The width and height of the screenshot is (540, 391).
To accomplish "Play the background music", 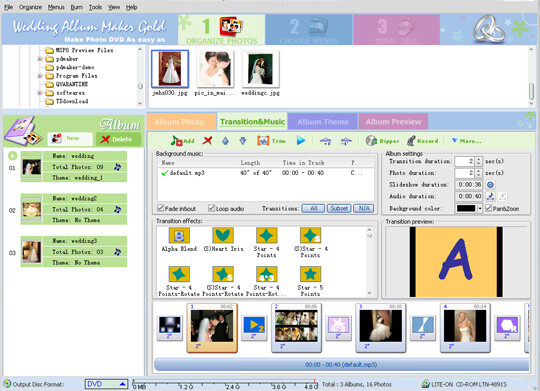I will pyautogui.click(x=301, y=140).
